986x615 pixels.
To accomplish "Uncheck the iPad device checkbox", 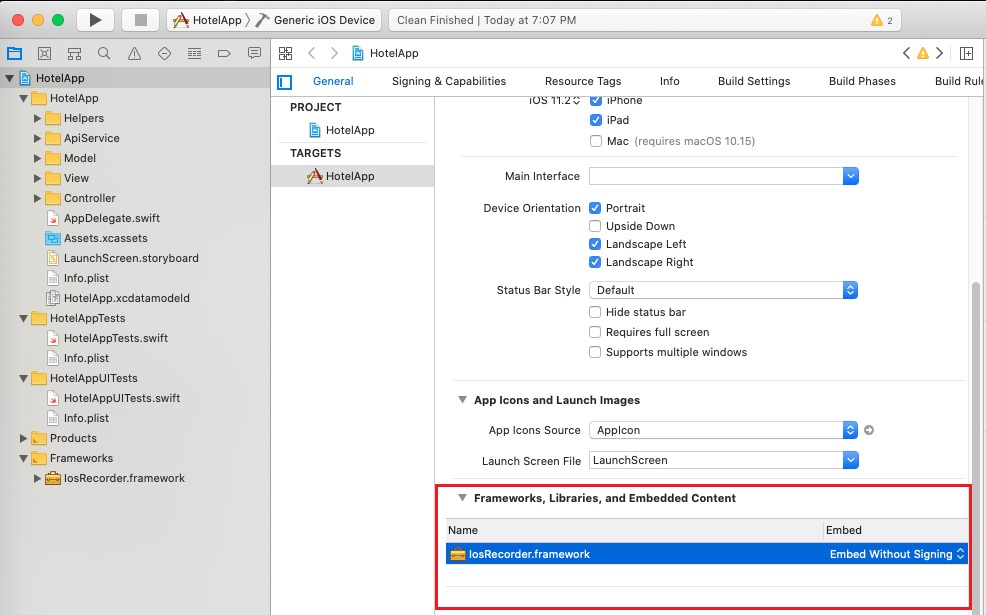I will point(595,120).
